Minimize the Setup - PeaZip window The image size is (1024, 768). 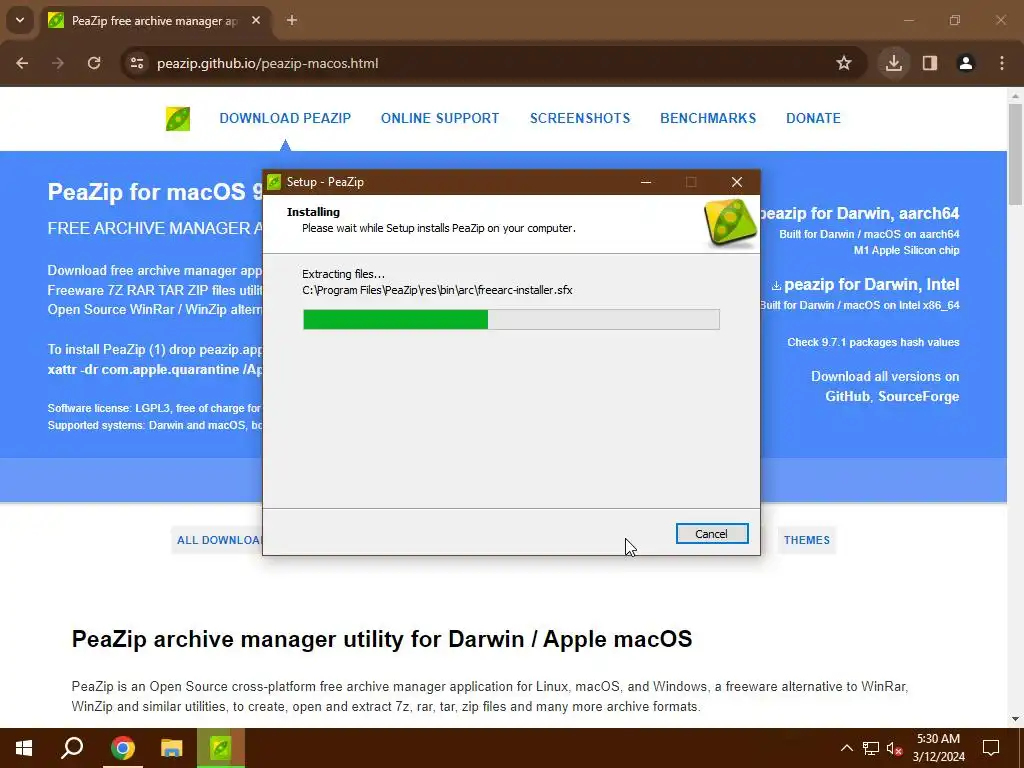pyautogui.click(x=646, y=182)
